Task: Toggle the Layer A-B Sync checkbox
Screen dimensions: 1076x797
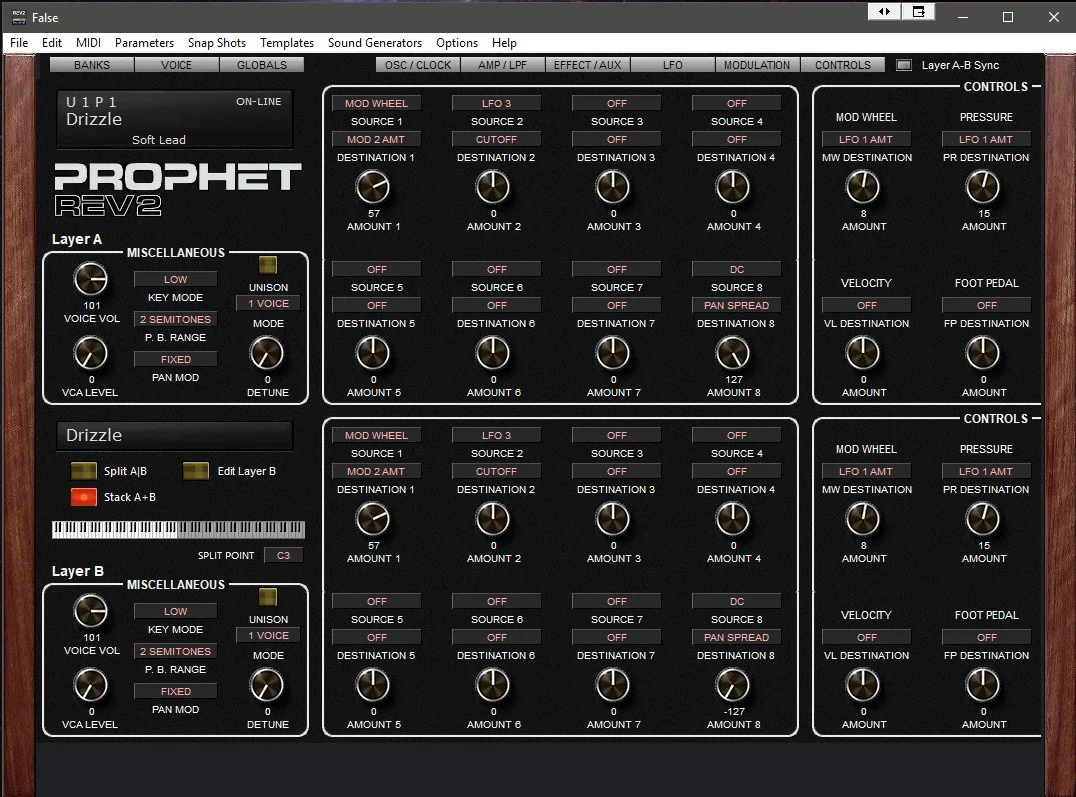Action: coord(904,65)
